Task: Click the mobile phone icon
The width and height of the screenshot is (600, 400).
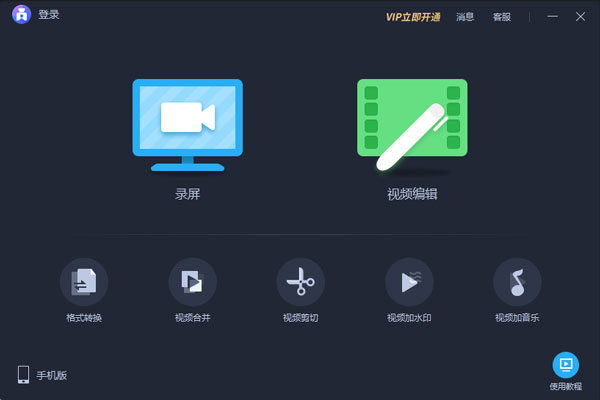Action: click(23, 374)
